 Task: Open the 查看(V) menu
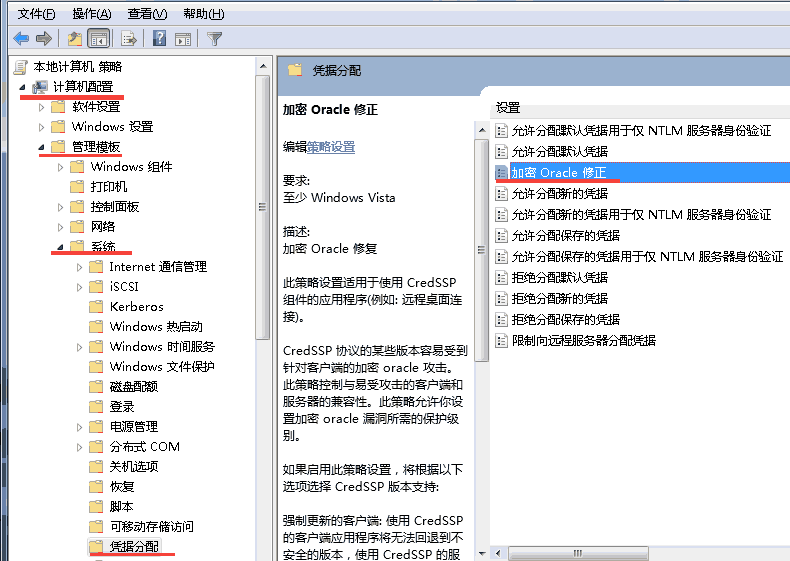click(147, 14)
